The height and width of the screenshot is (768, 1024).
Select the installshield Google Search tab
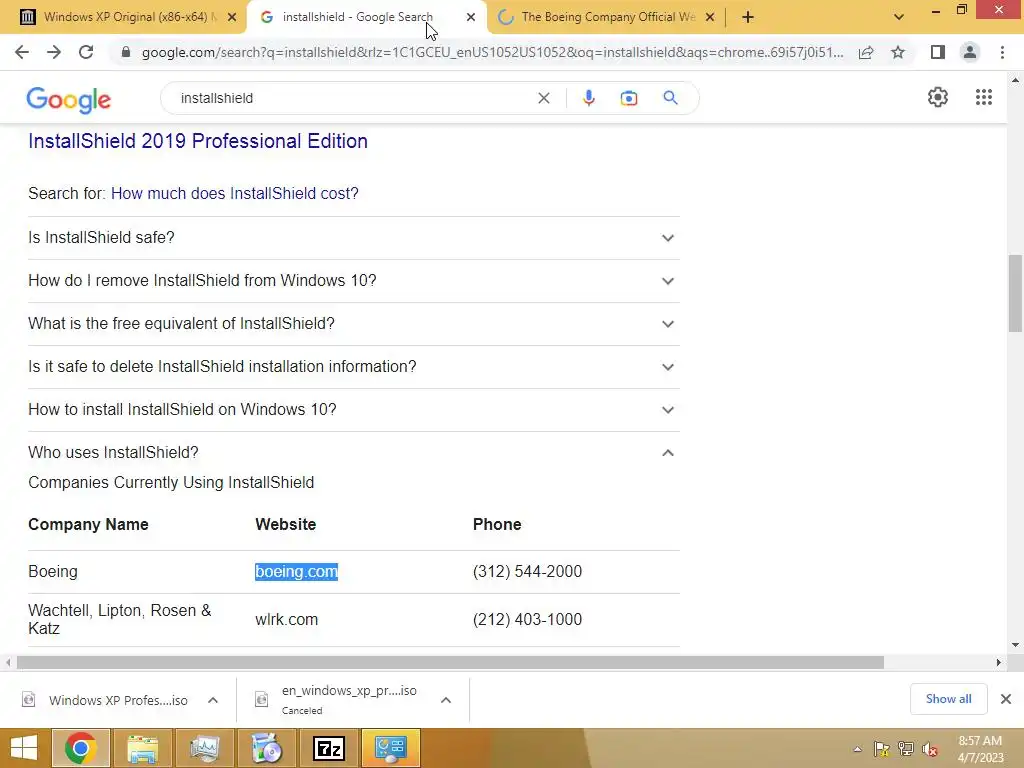pos(366,17)
